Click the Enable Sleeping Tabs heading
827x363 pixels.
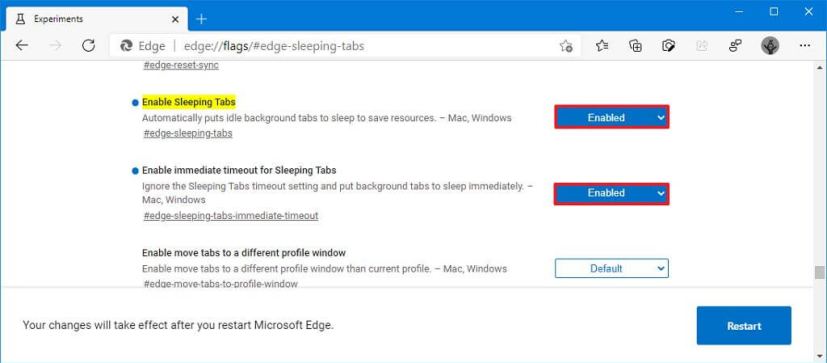coord(189,102)
